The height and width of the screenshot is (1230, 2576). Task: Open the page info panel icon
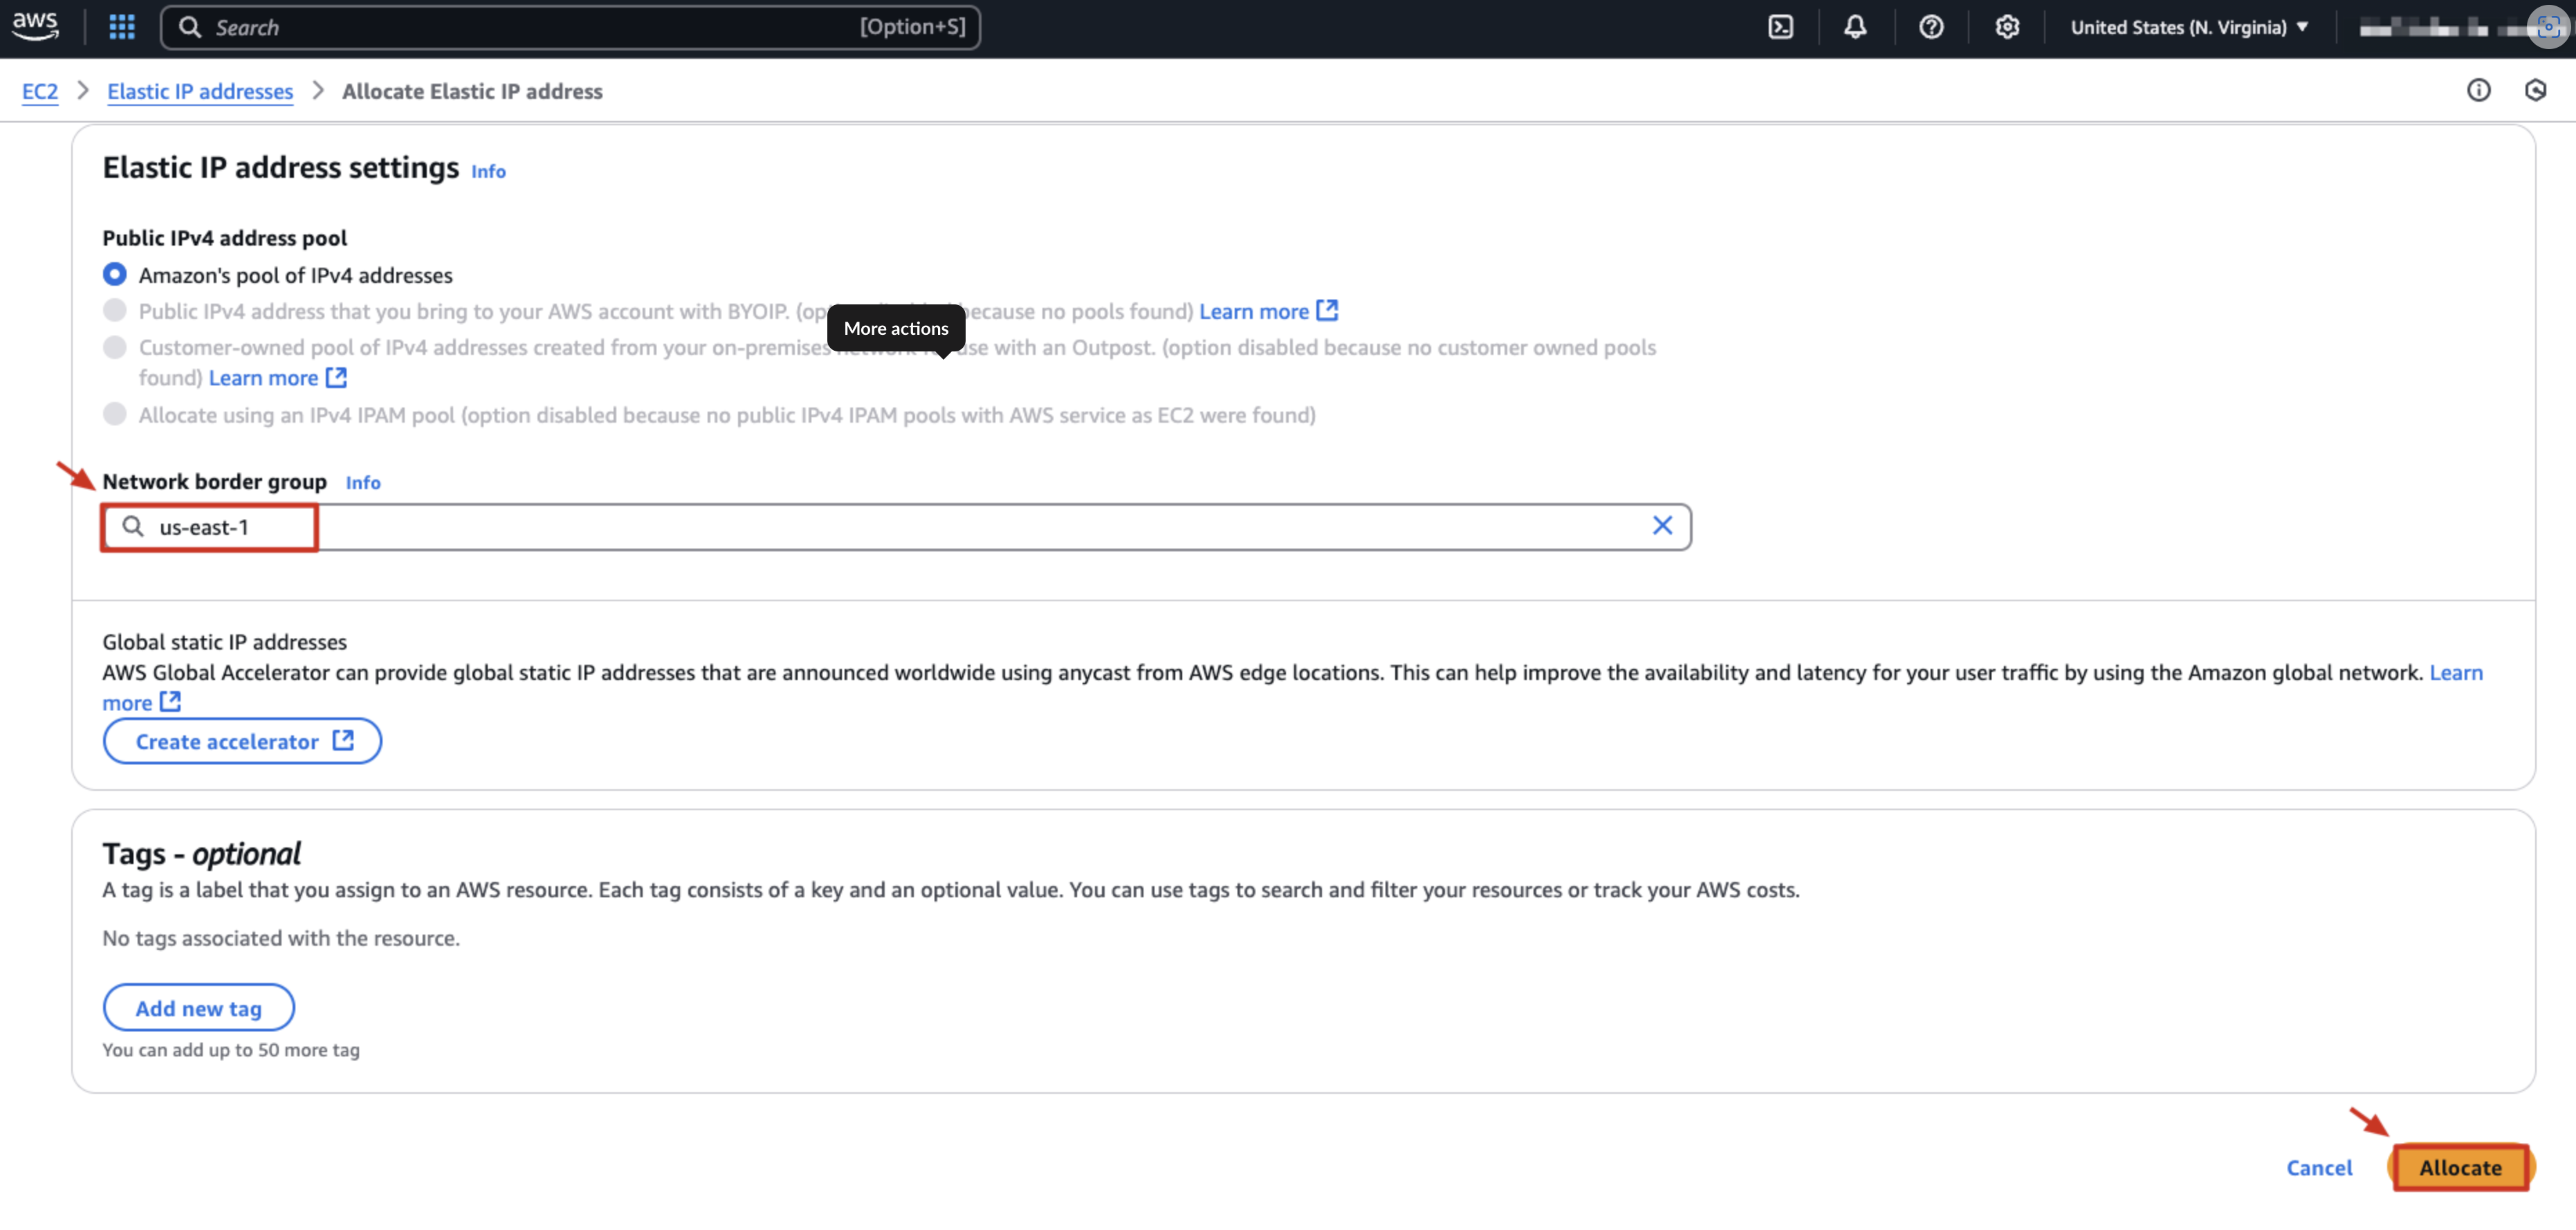[2478, 91]
